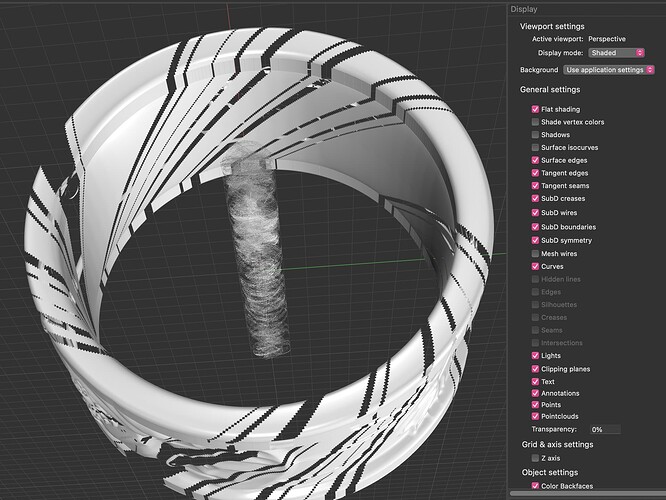
Task: Click the 'Grid & axis settings' heading
Action: (557, 444)
